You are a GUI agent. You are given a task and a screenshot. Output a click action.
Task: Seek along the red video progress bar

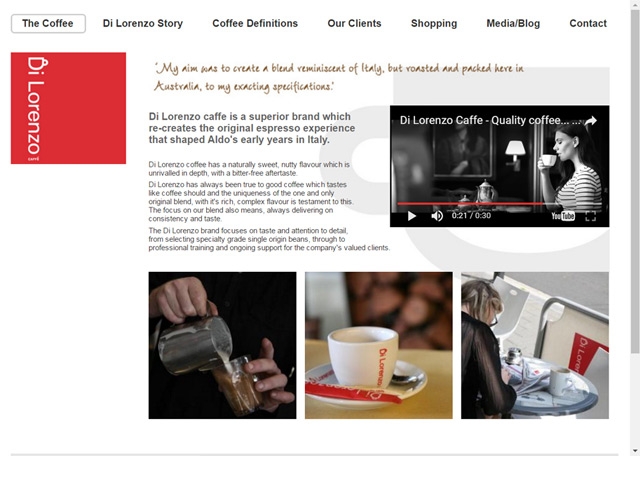click(499, 203)
